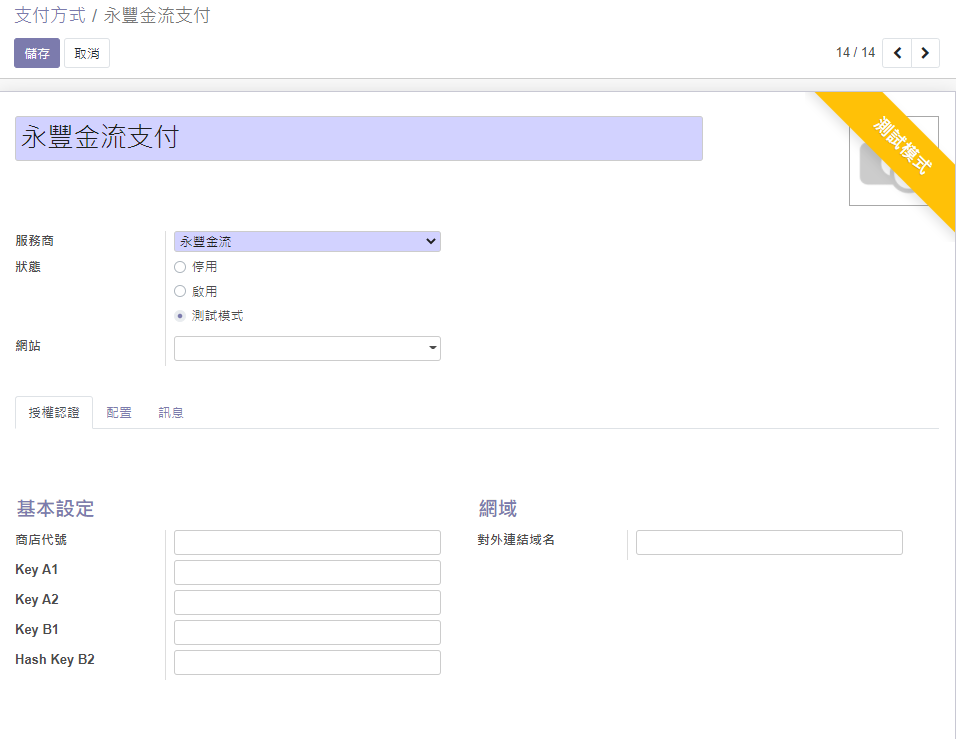The width and height of the screenshot is (956, 739).
Task: Focus the Key A2 input field
Action: click(x=307, y=602)
